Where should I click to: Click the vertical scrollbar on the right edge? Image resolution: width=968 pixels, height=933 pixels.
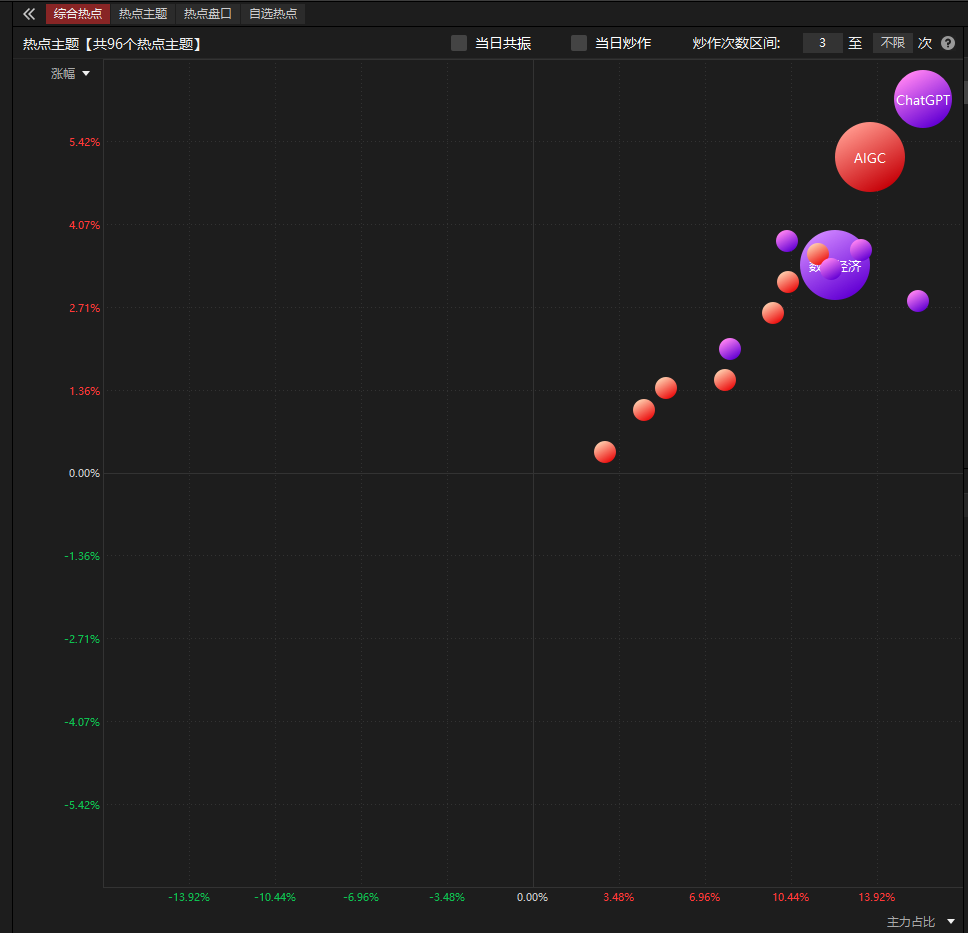click(x=965, y=93)
